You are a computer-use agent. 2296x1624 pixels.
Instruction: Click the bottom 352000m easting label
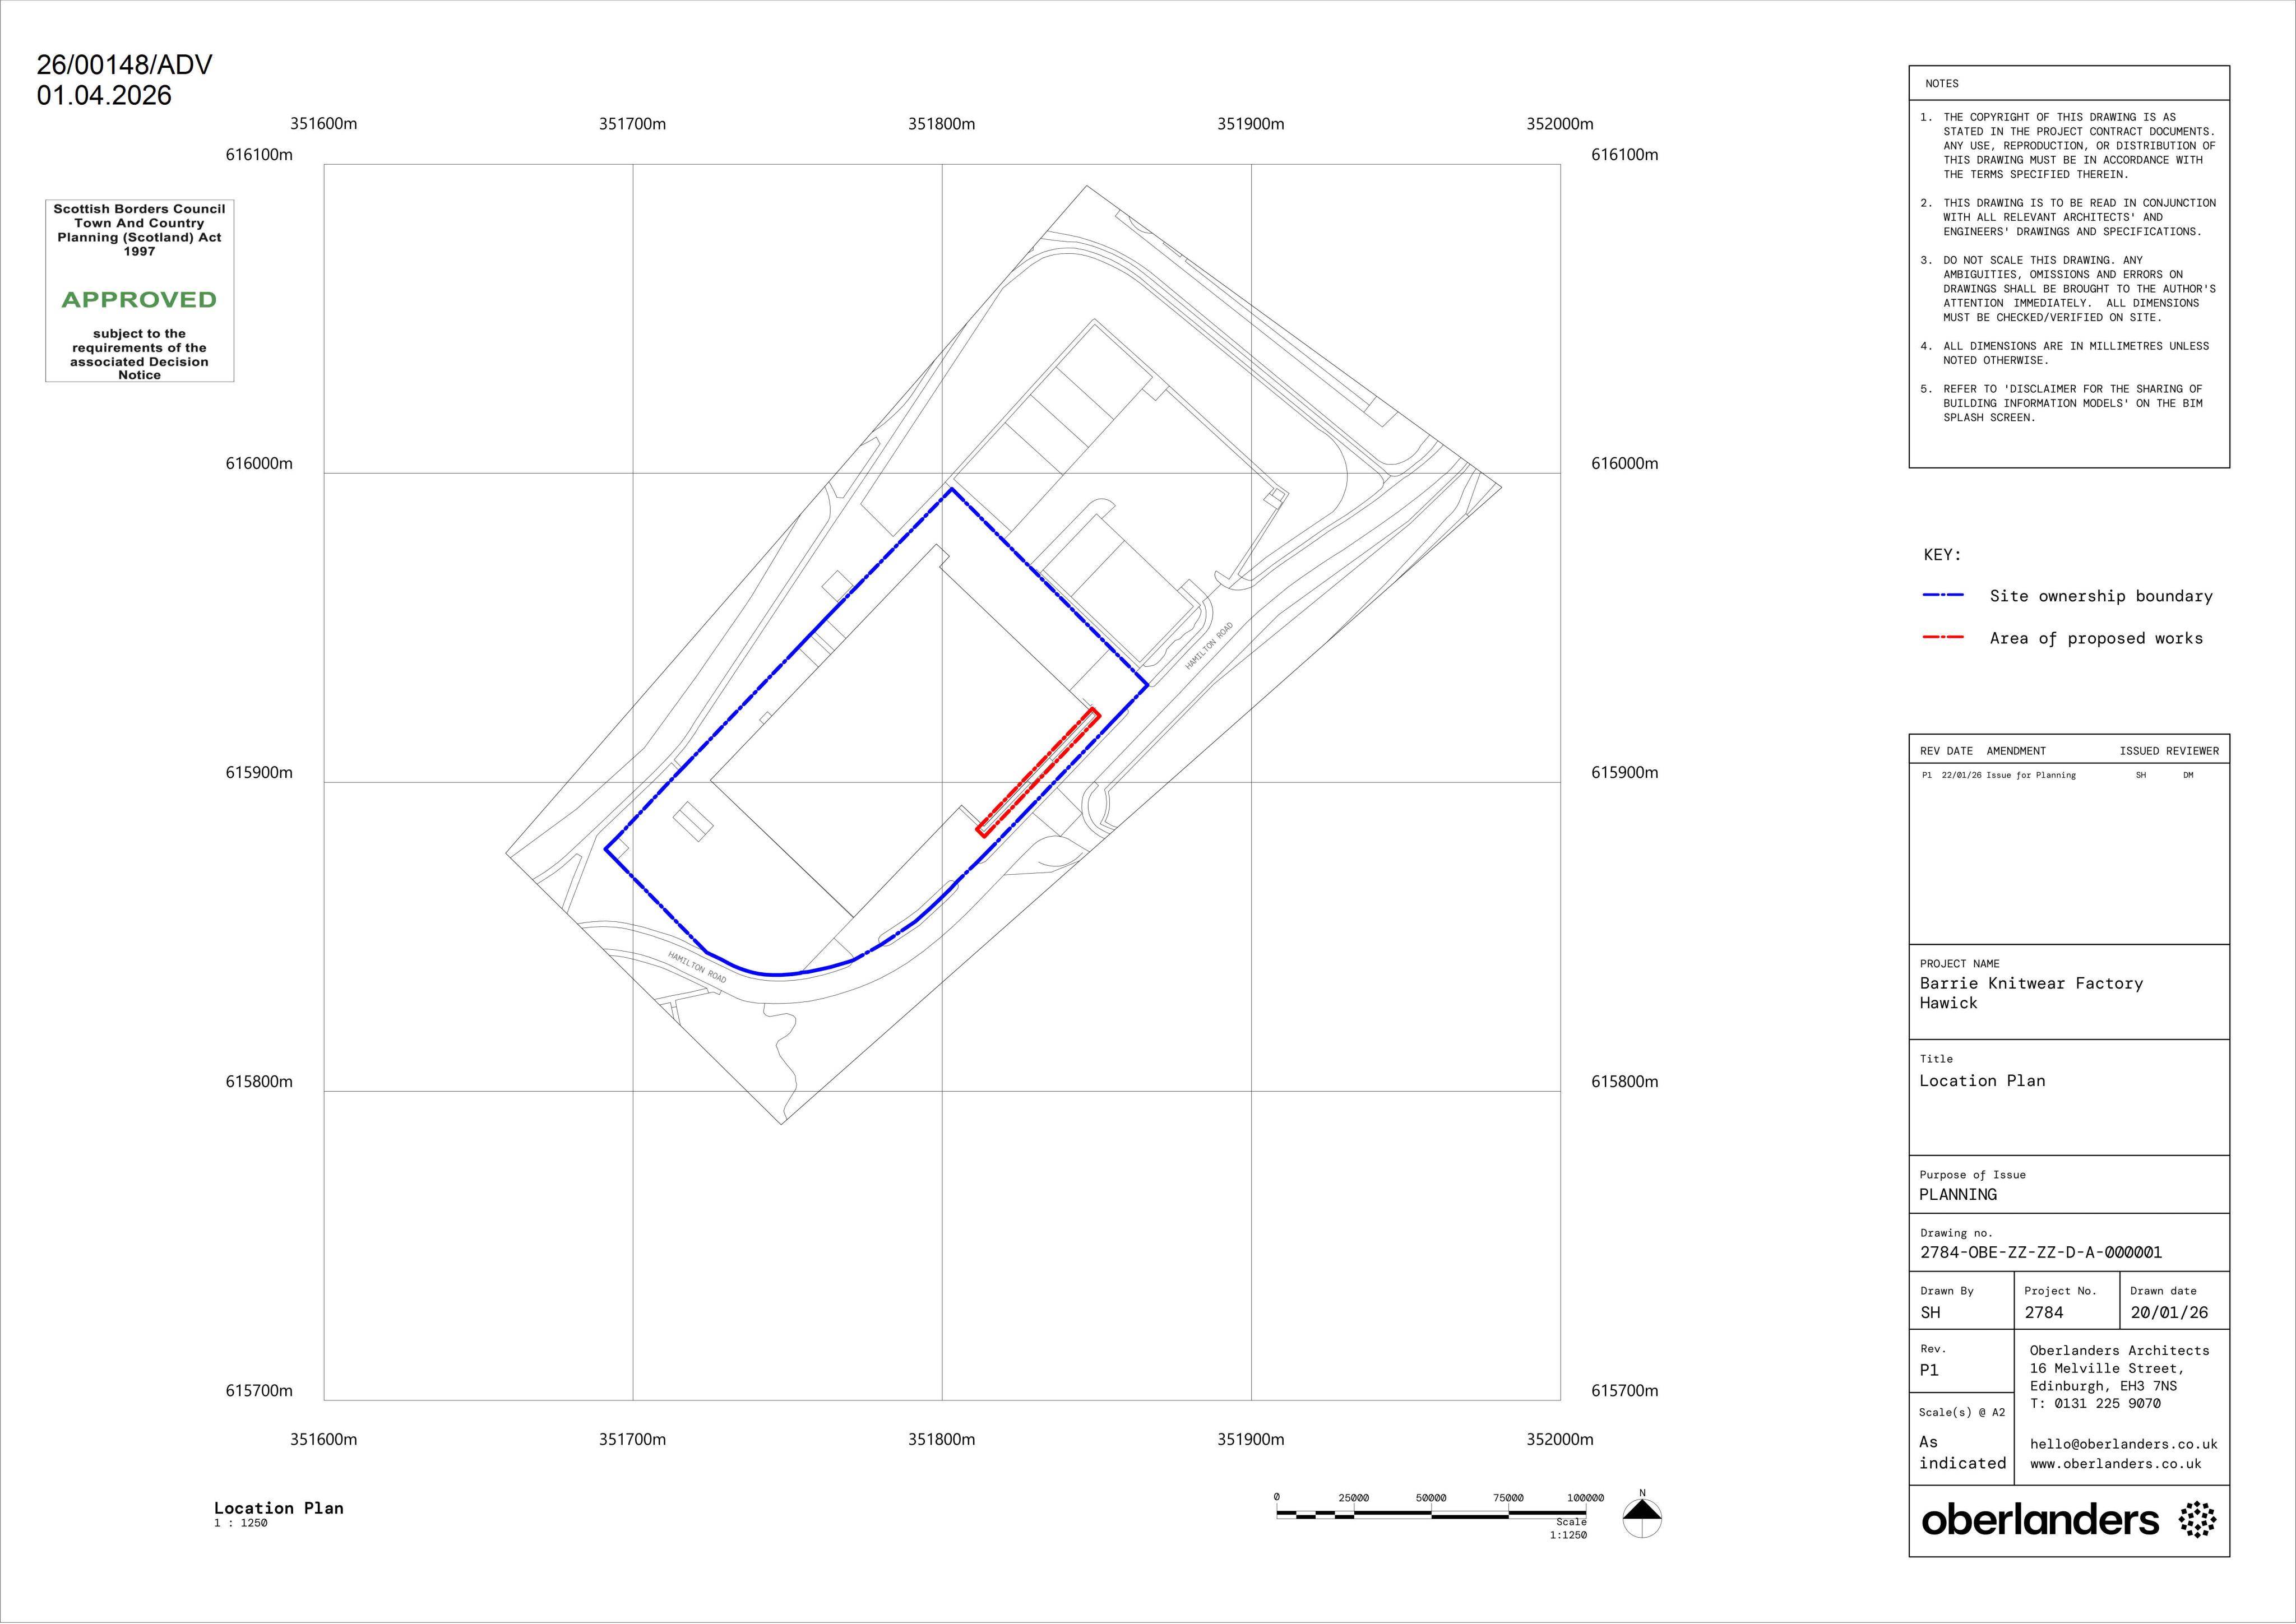point(1559,1440)
